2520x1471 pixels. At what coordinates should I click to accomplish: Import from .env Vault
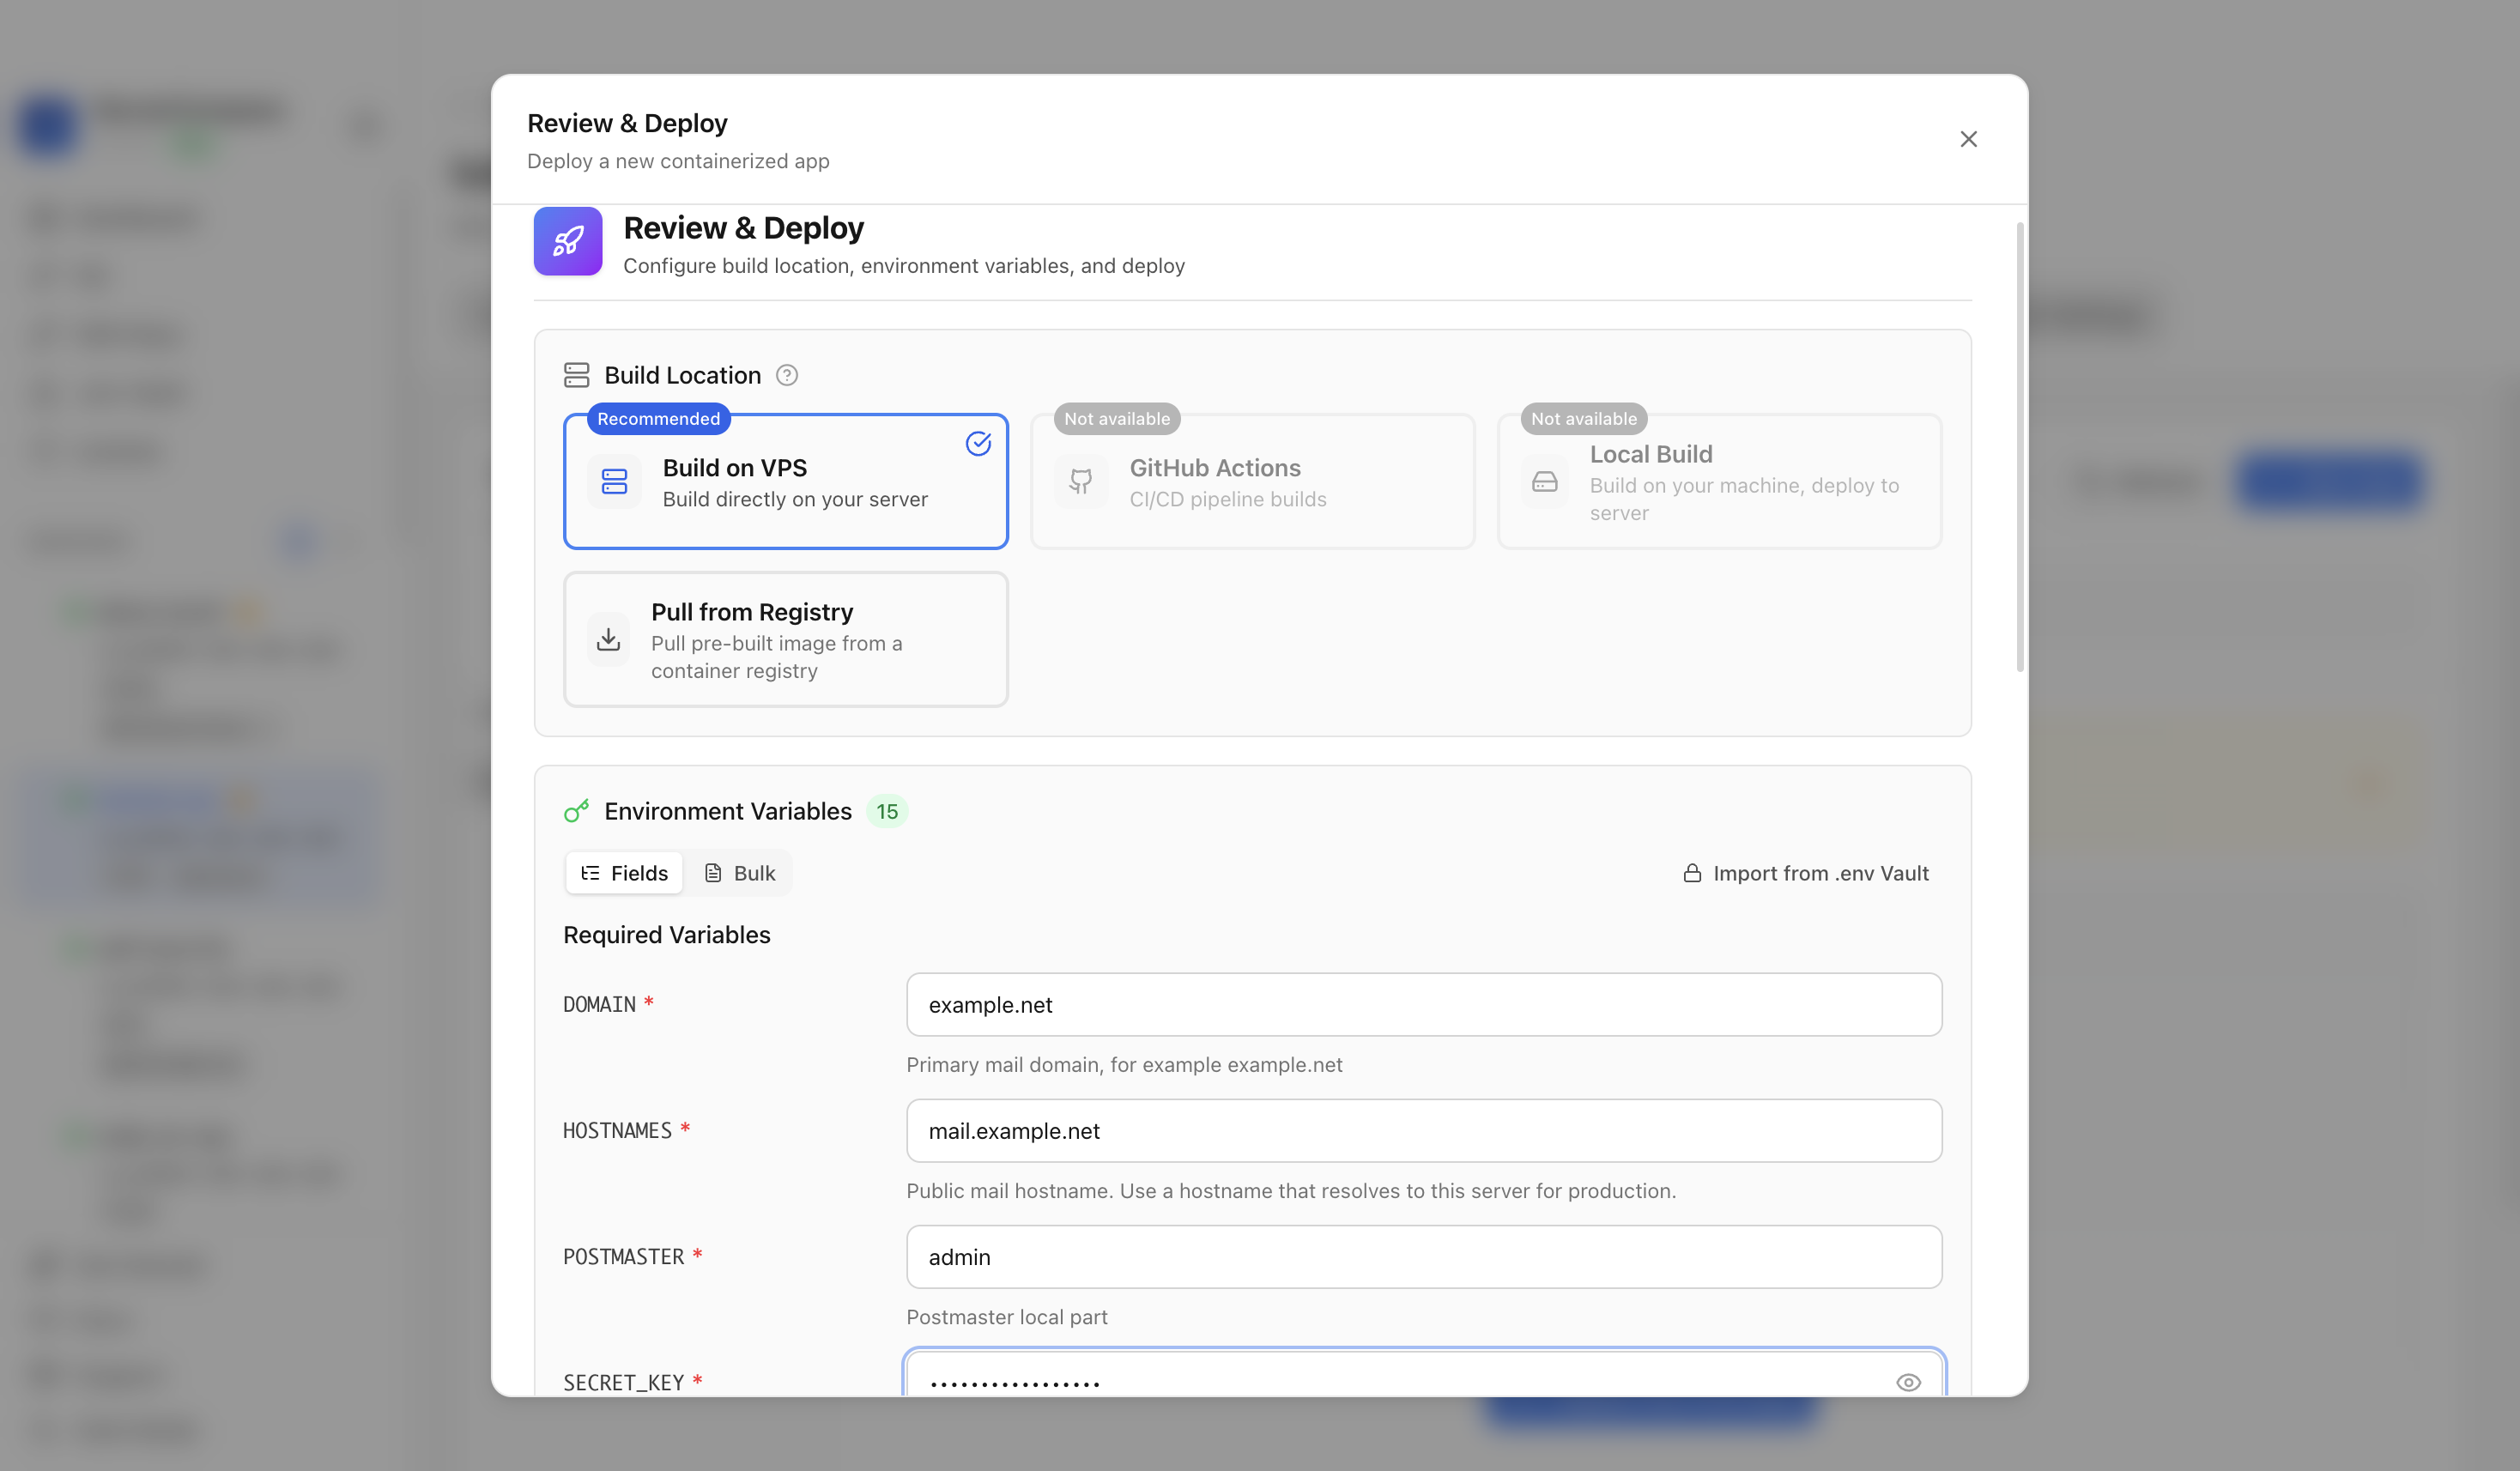point(1806,873)
